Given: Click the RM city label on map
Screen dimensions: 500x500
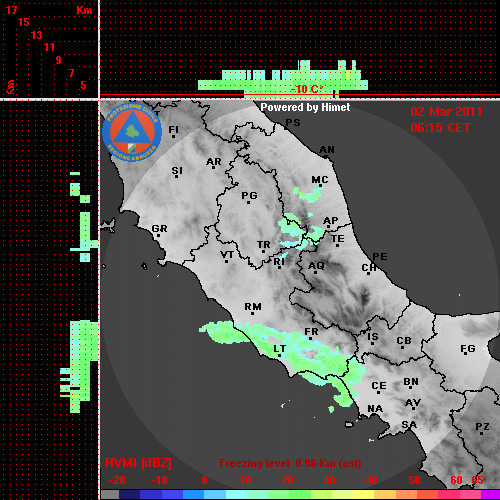Looking at the screenshot, I should 253,306.
